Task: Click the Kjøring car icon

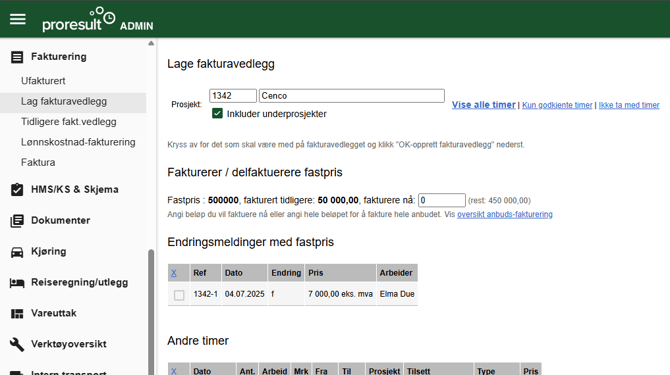Action: [17, 252]
